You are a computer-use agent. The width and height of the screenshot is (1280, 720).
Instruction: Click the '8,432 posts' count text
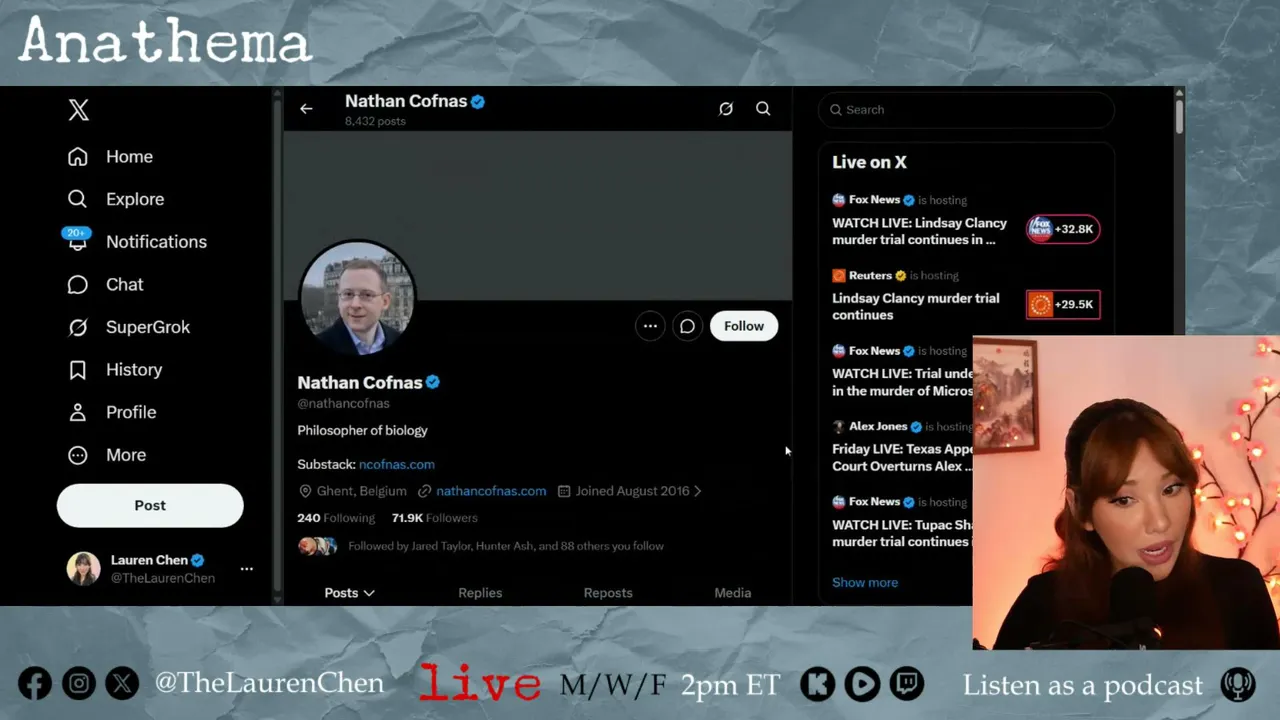[375, 121]
